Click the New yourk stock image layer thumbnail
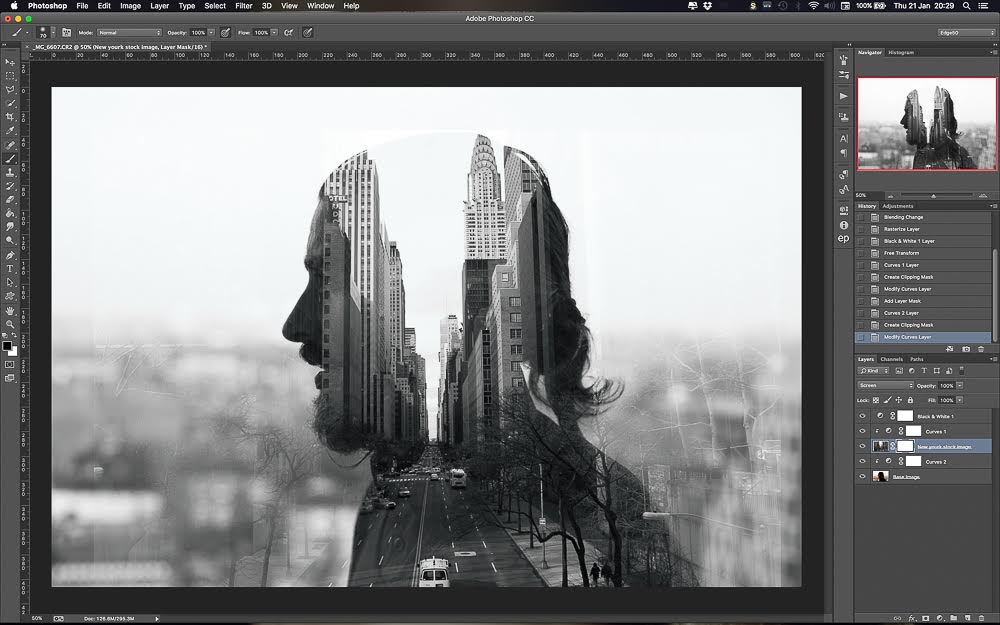 coord(880,446)
